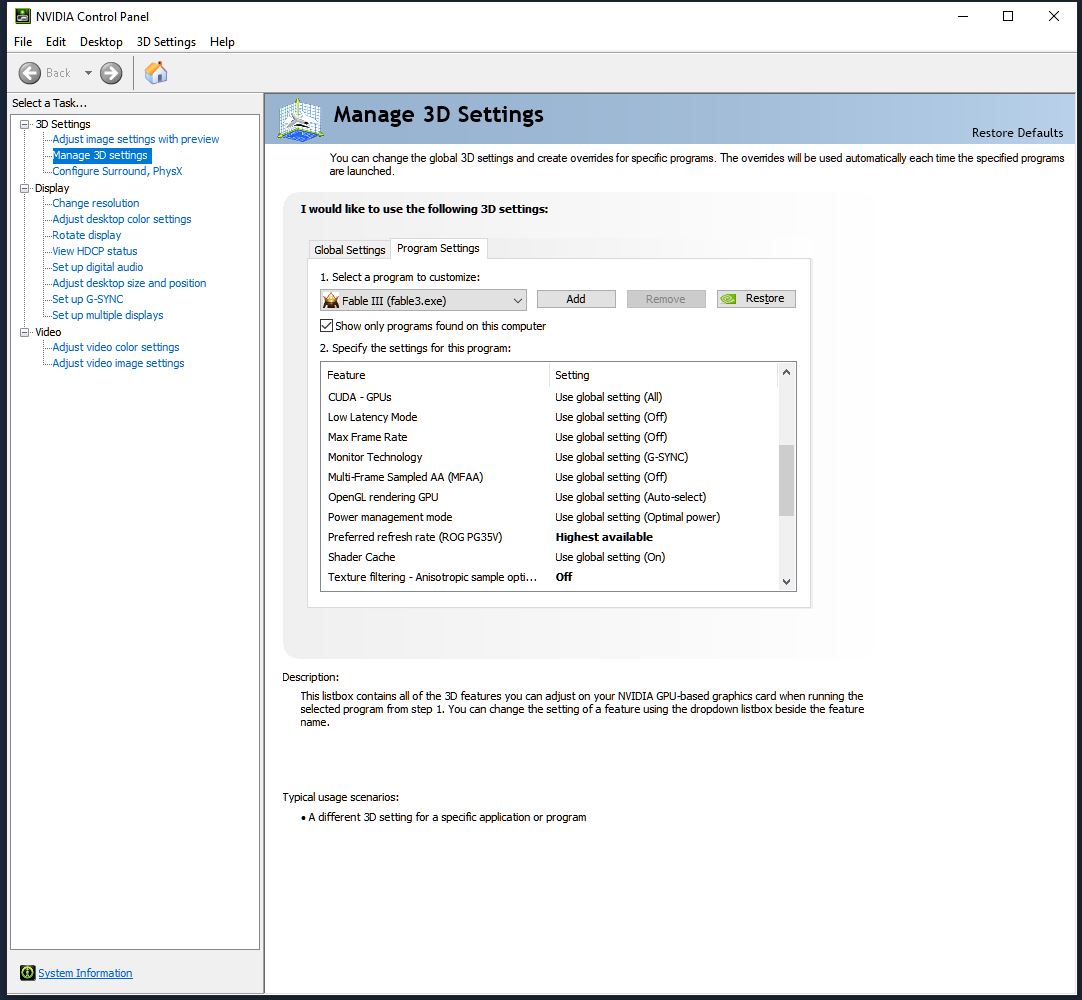Open the Edit menu

click(x=56, y=41)
